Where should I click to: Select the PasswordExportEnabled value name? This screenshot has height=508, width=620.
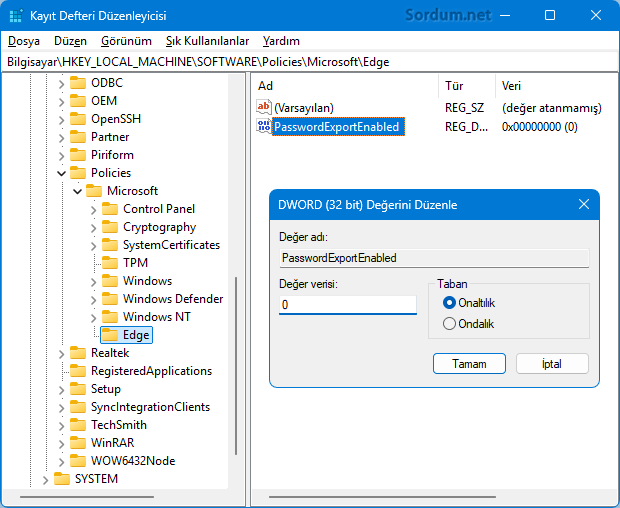338,127
